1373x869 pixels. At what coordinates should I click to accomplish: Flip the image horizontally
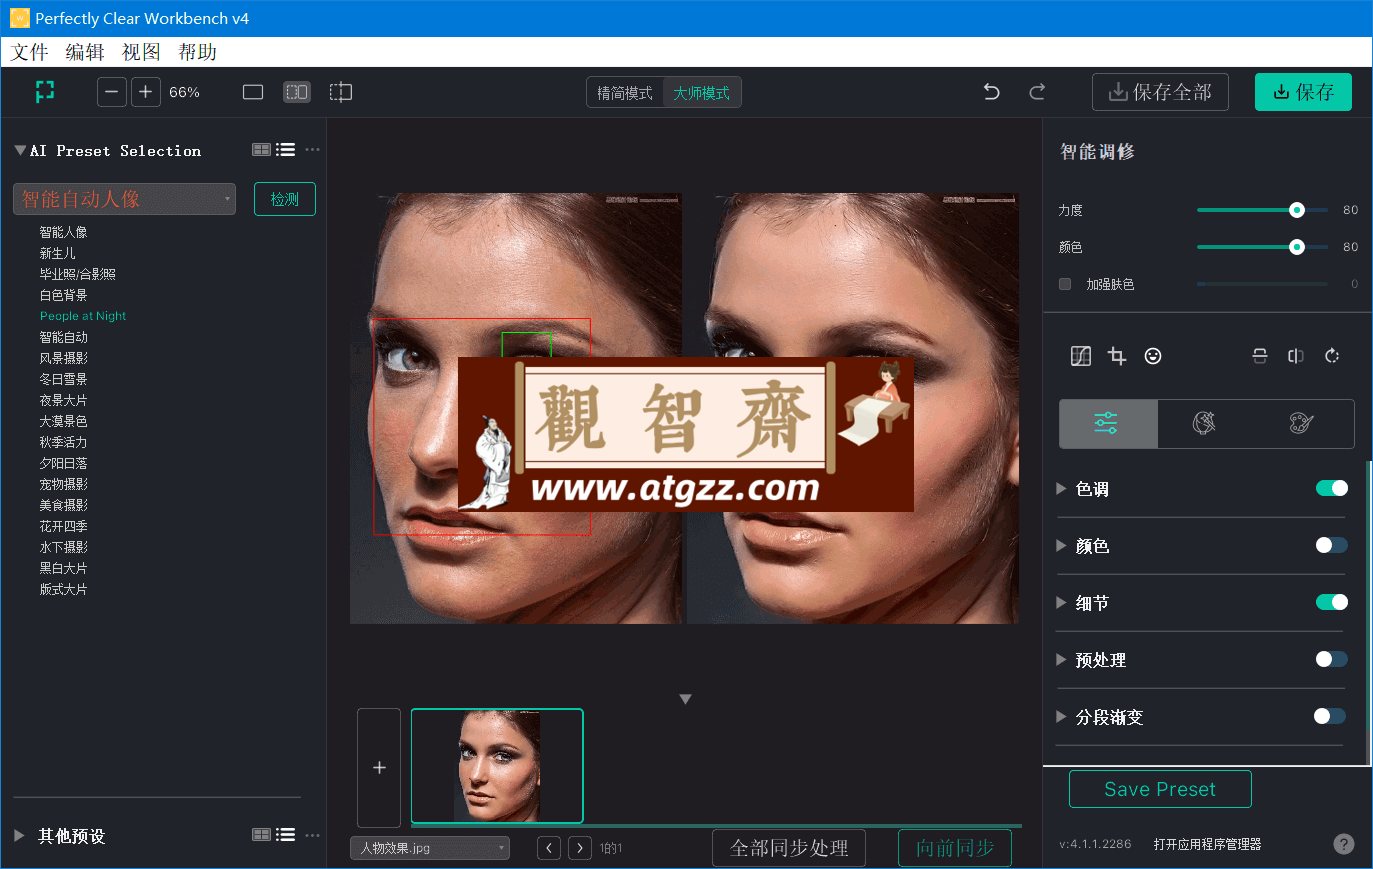pyautogui.click(x=1296, y=356)
